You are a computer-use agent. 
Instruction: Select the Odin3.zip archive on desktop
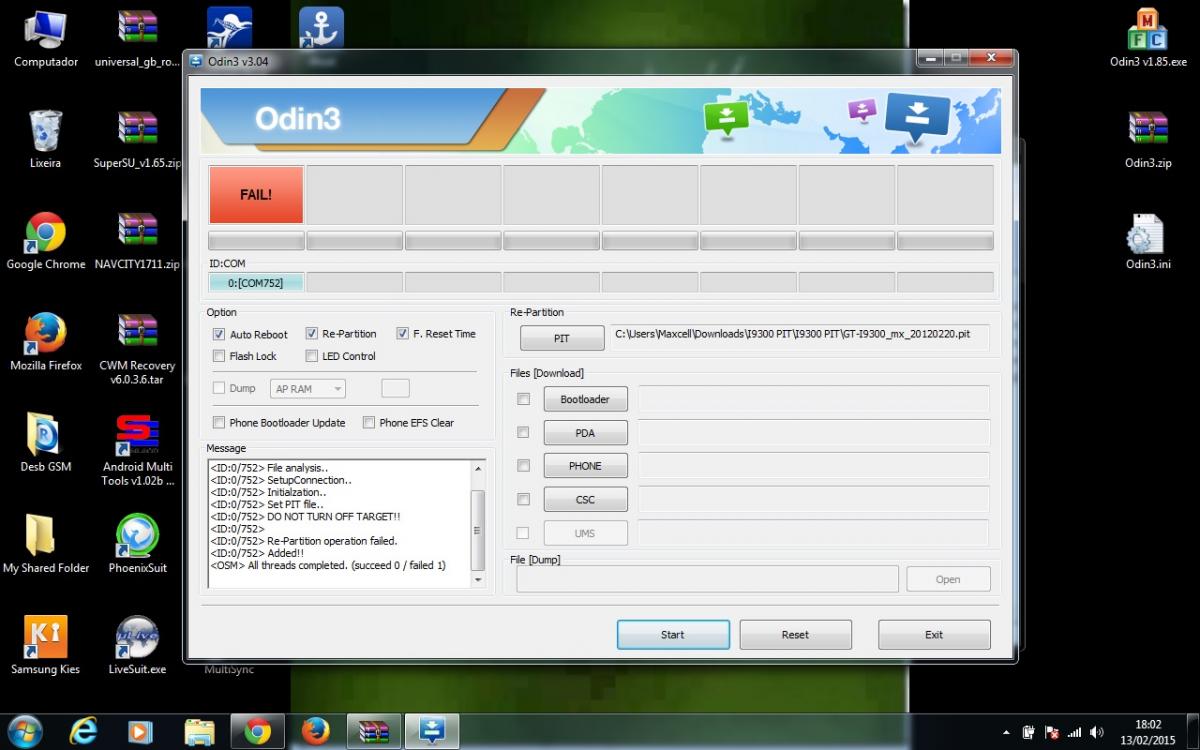(1148, 138)
